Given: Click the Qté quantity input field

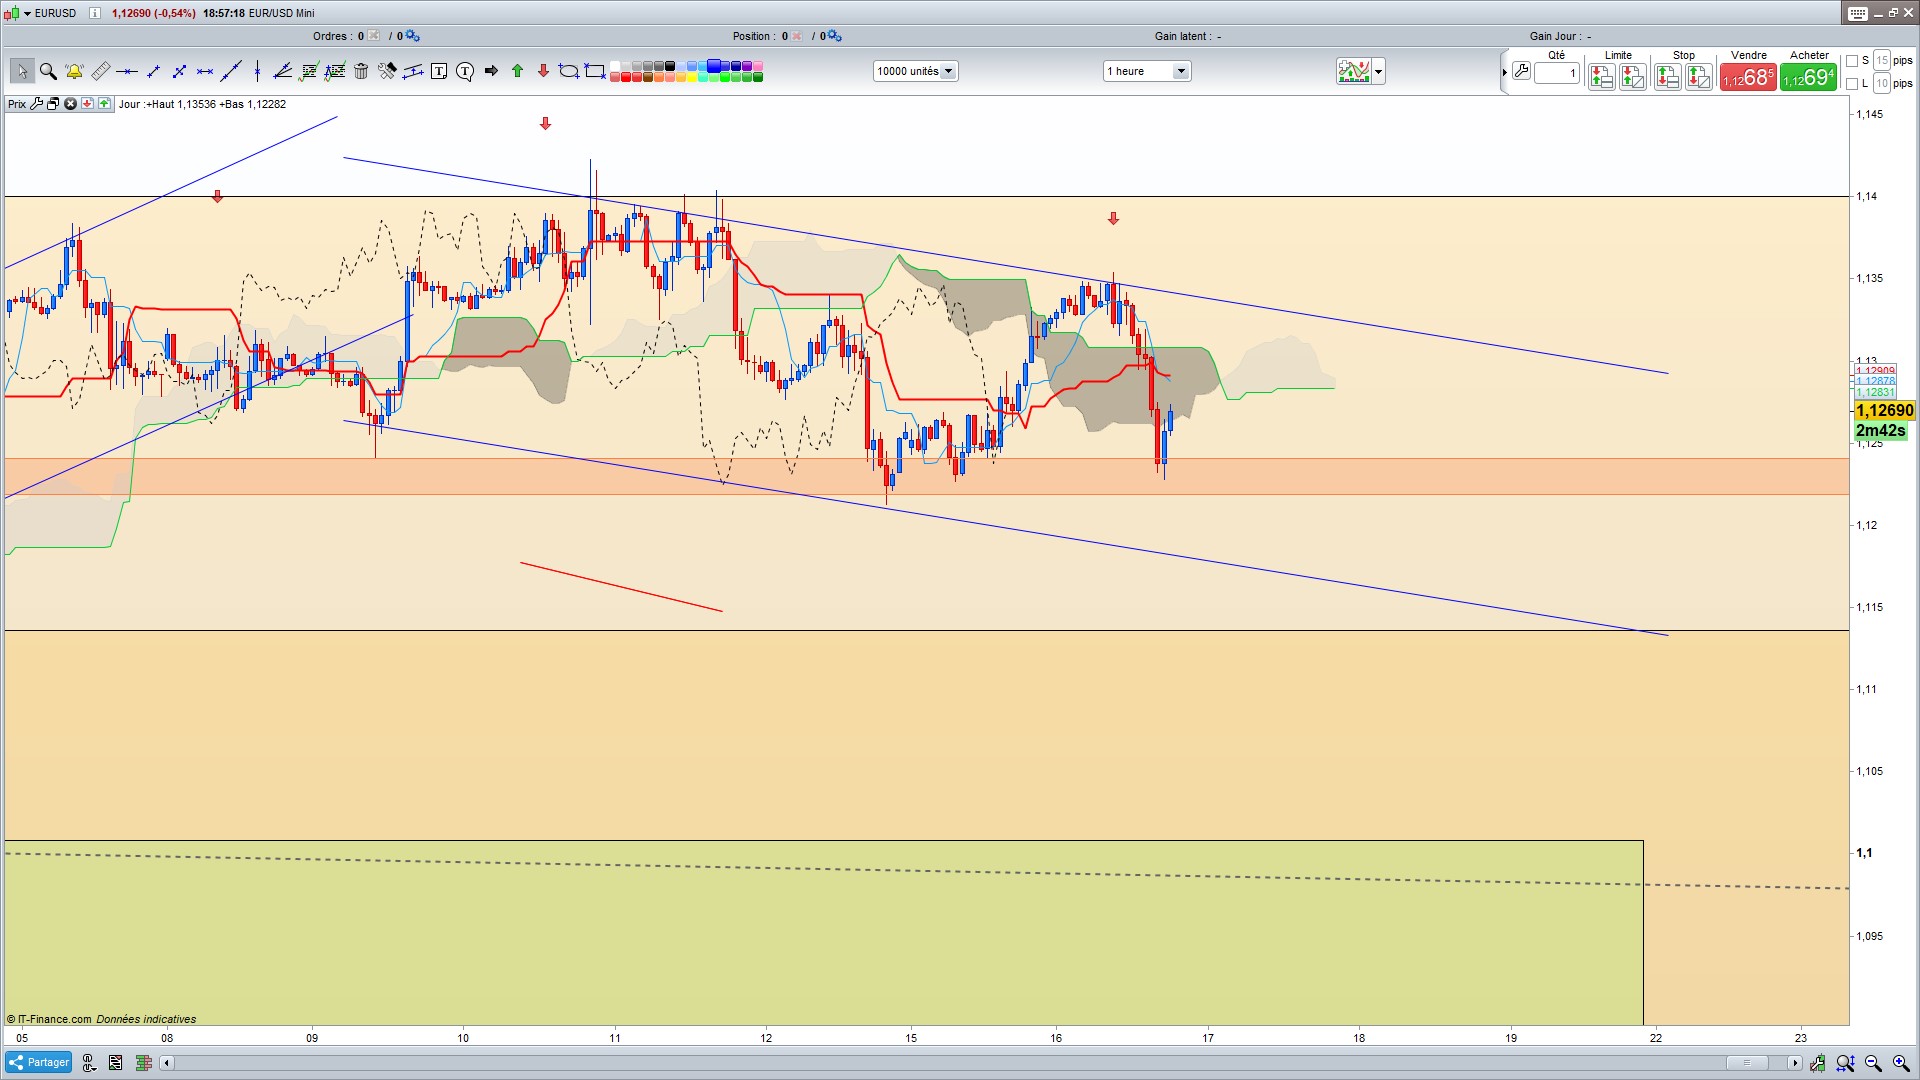Looking at the screenshot, I should point(1557,73).
